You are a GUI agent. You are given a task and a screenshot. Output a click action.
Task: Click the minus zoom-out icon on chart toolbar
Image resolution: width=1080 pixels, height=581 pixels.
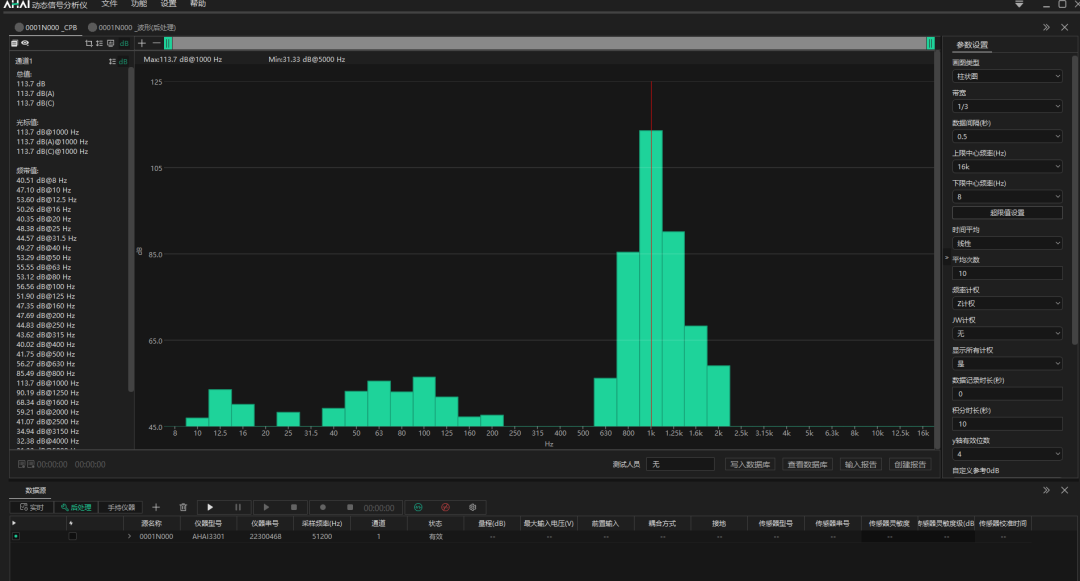(156, 43)
